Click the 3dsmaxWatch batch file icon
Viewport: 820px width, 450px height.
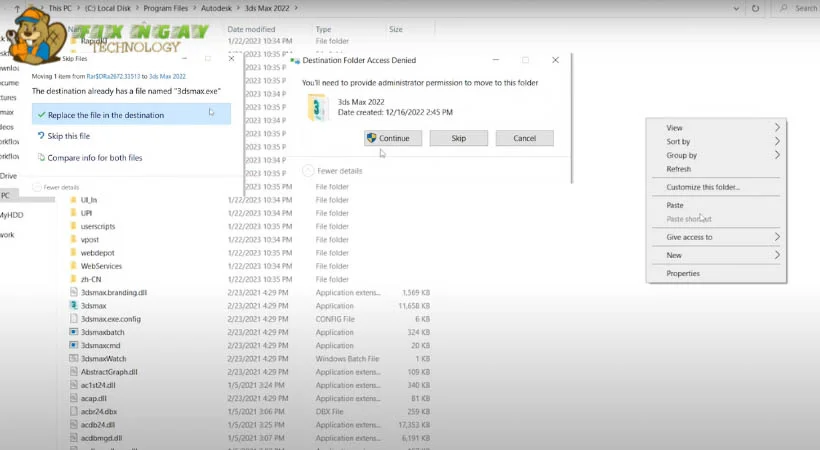[73, 358]
